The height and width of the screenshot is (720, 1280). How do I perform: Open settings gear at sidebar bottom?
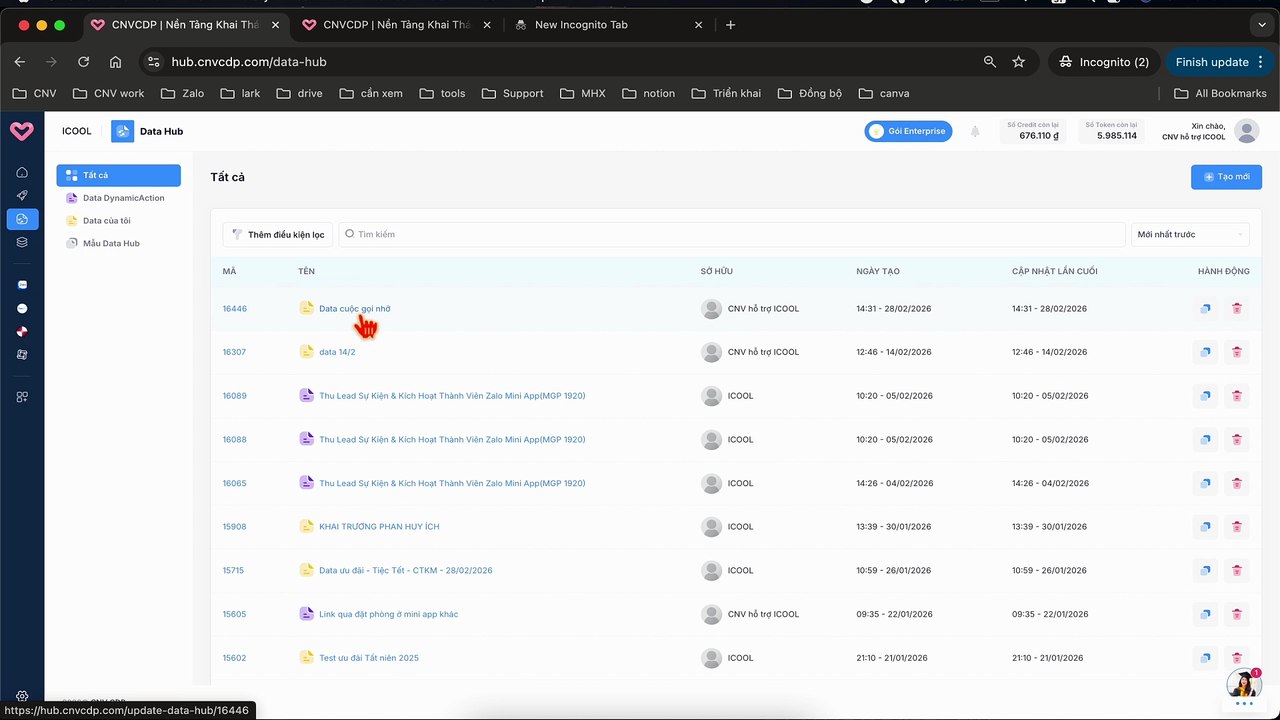22,696
